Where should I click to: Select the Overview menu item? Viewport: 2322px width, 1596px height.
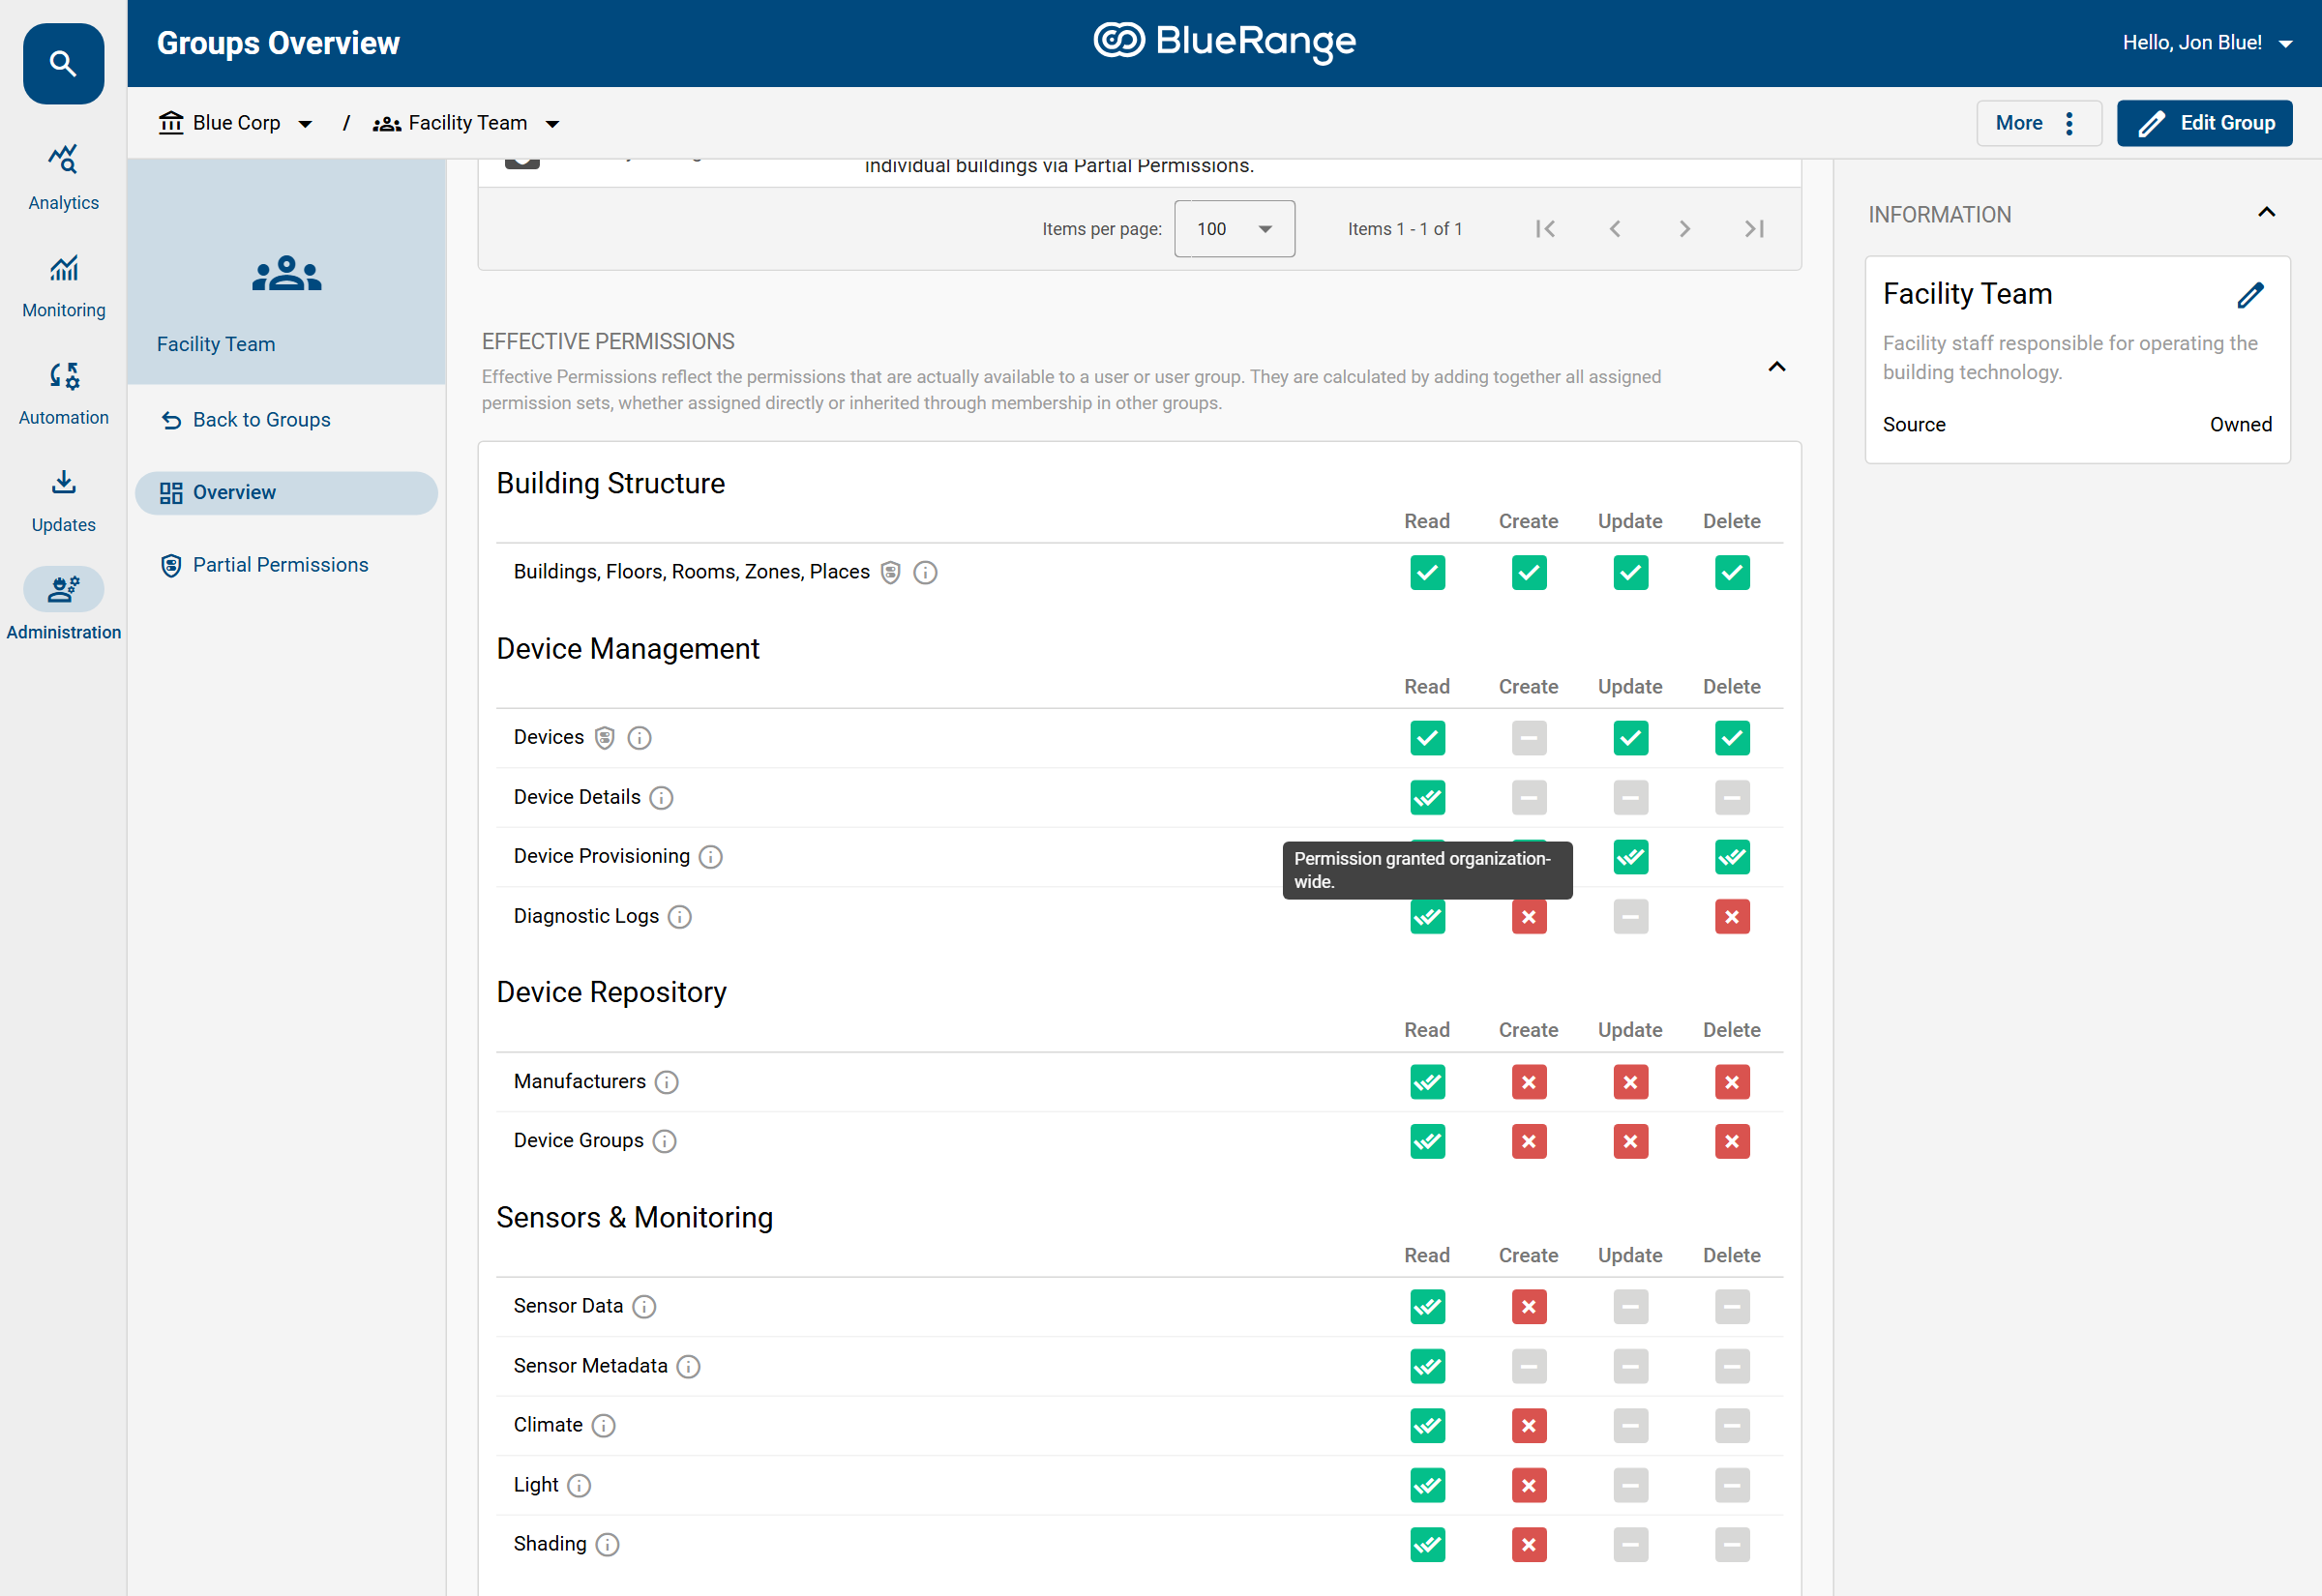point(286,493)
